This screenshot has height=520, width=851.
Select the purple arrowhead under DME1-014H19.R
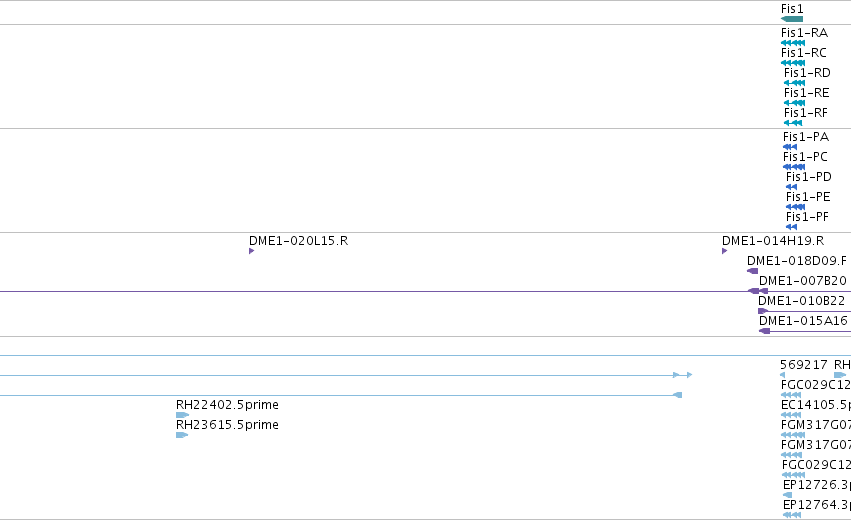[x=725, y=251]
